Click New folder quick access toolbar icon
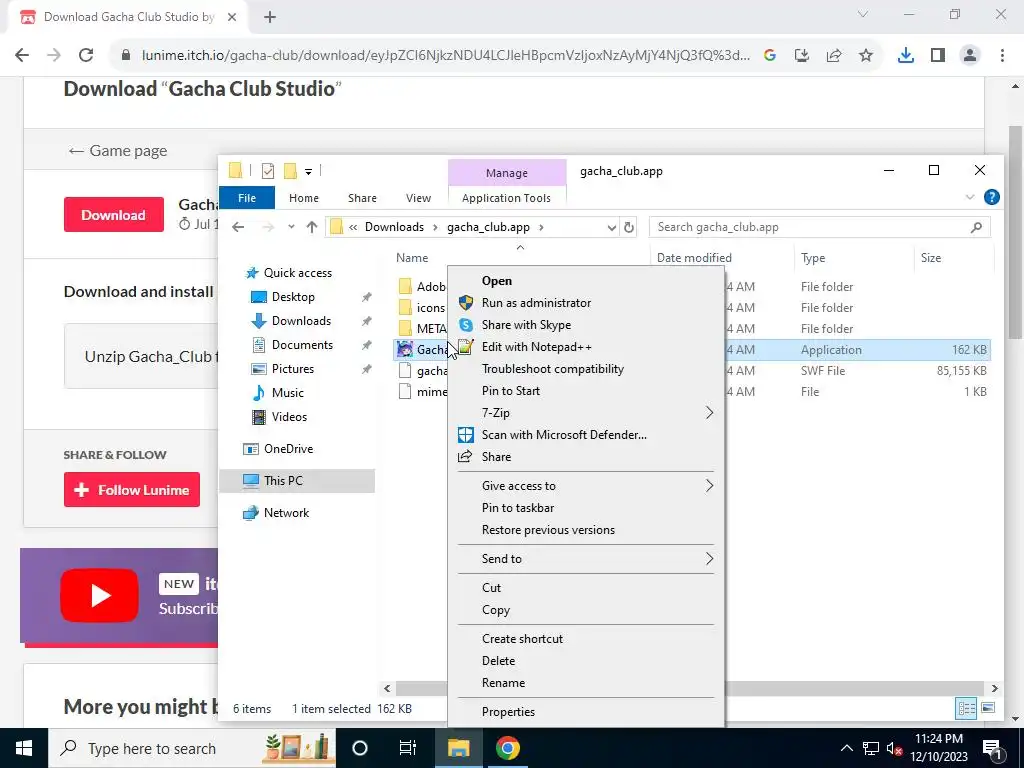1024x768 pixels. pyautogui.click(x=291, y=171)
